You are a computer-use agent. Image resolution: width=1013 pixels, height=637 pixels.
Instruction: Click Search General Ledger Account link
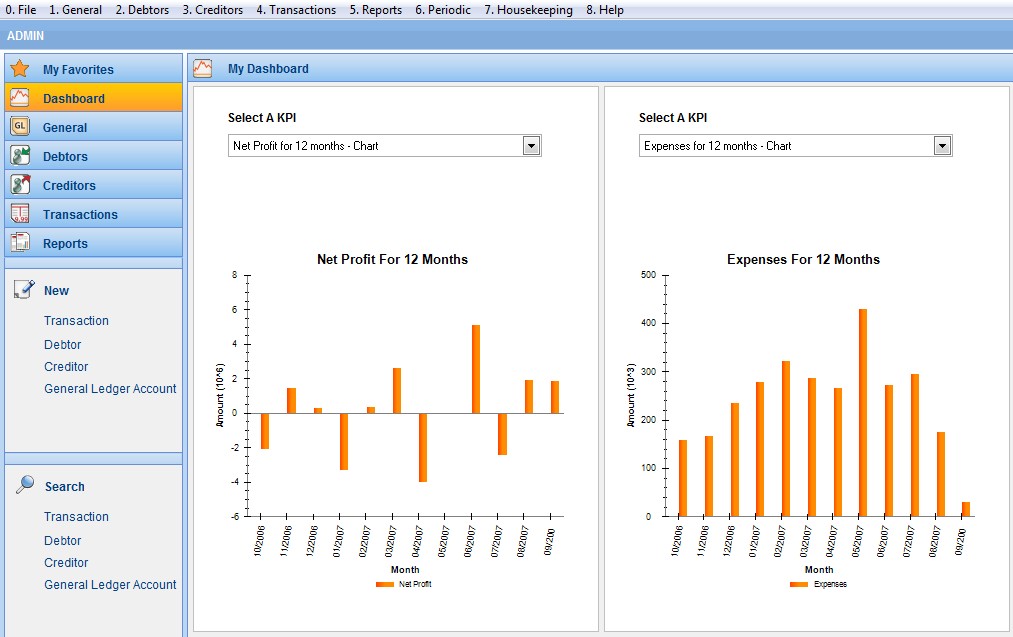click(110, 585)
